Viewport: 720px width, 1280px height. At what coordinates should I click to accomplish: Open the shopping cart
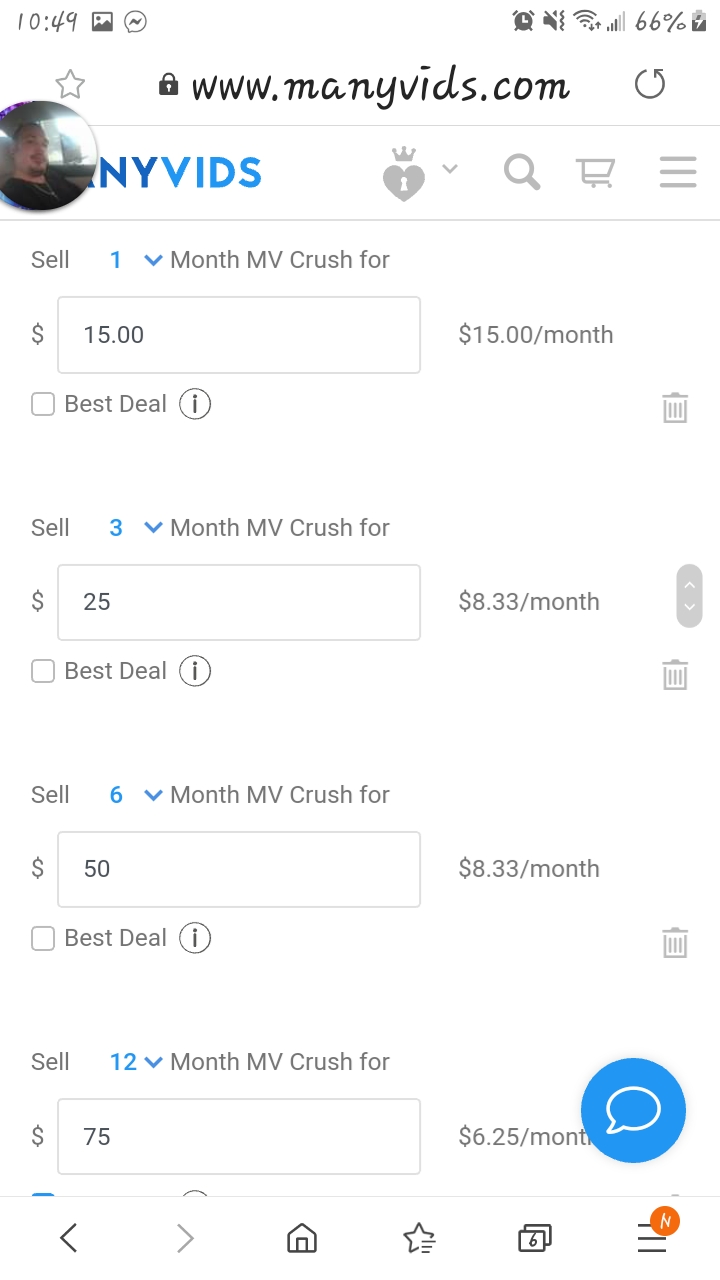[x=595, y=173]
